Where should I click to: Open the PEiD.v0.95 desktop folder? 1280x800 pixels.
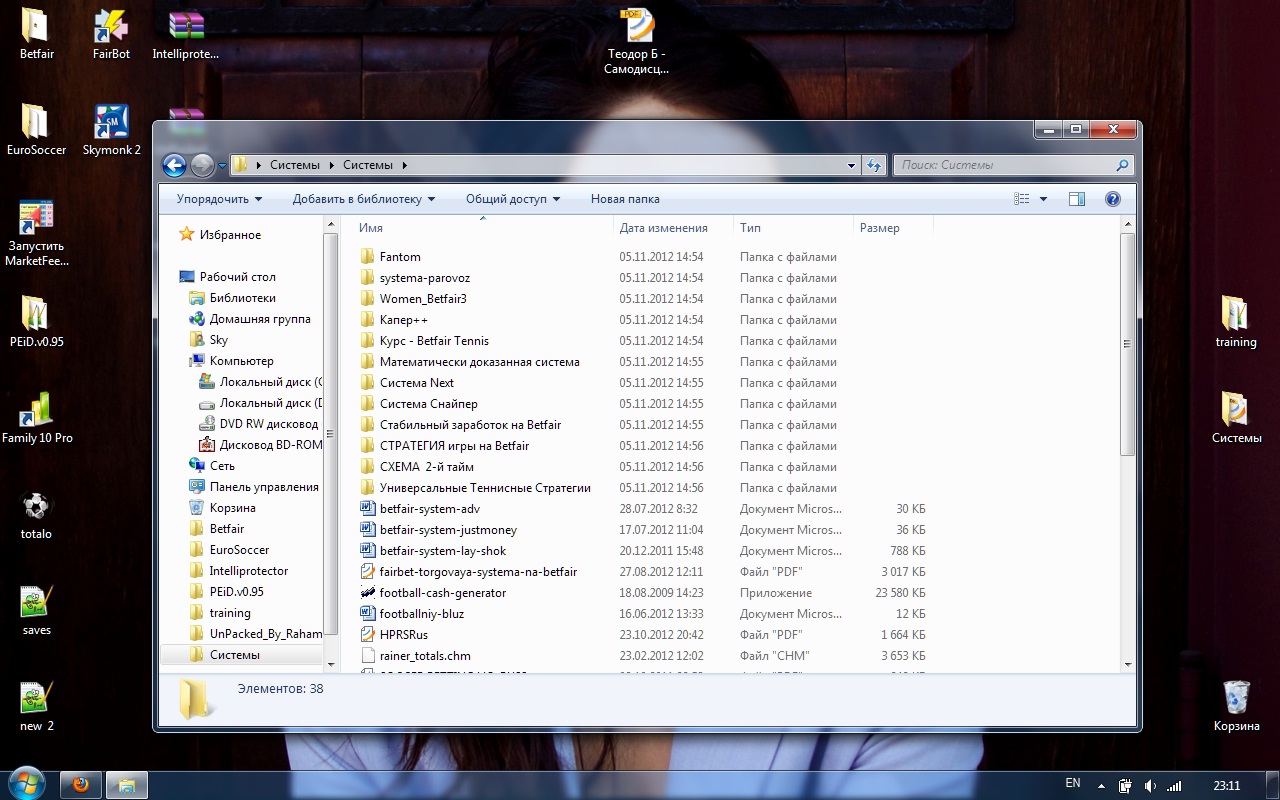(36, 321)
